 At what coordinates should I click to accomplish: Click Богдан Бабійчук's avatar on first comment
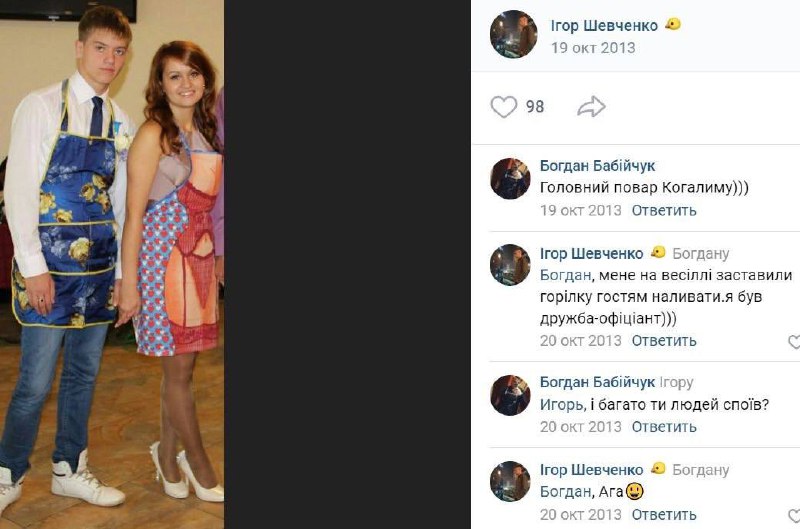(x=510, y=178)
